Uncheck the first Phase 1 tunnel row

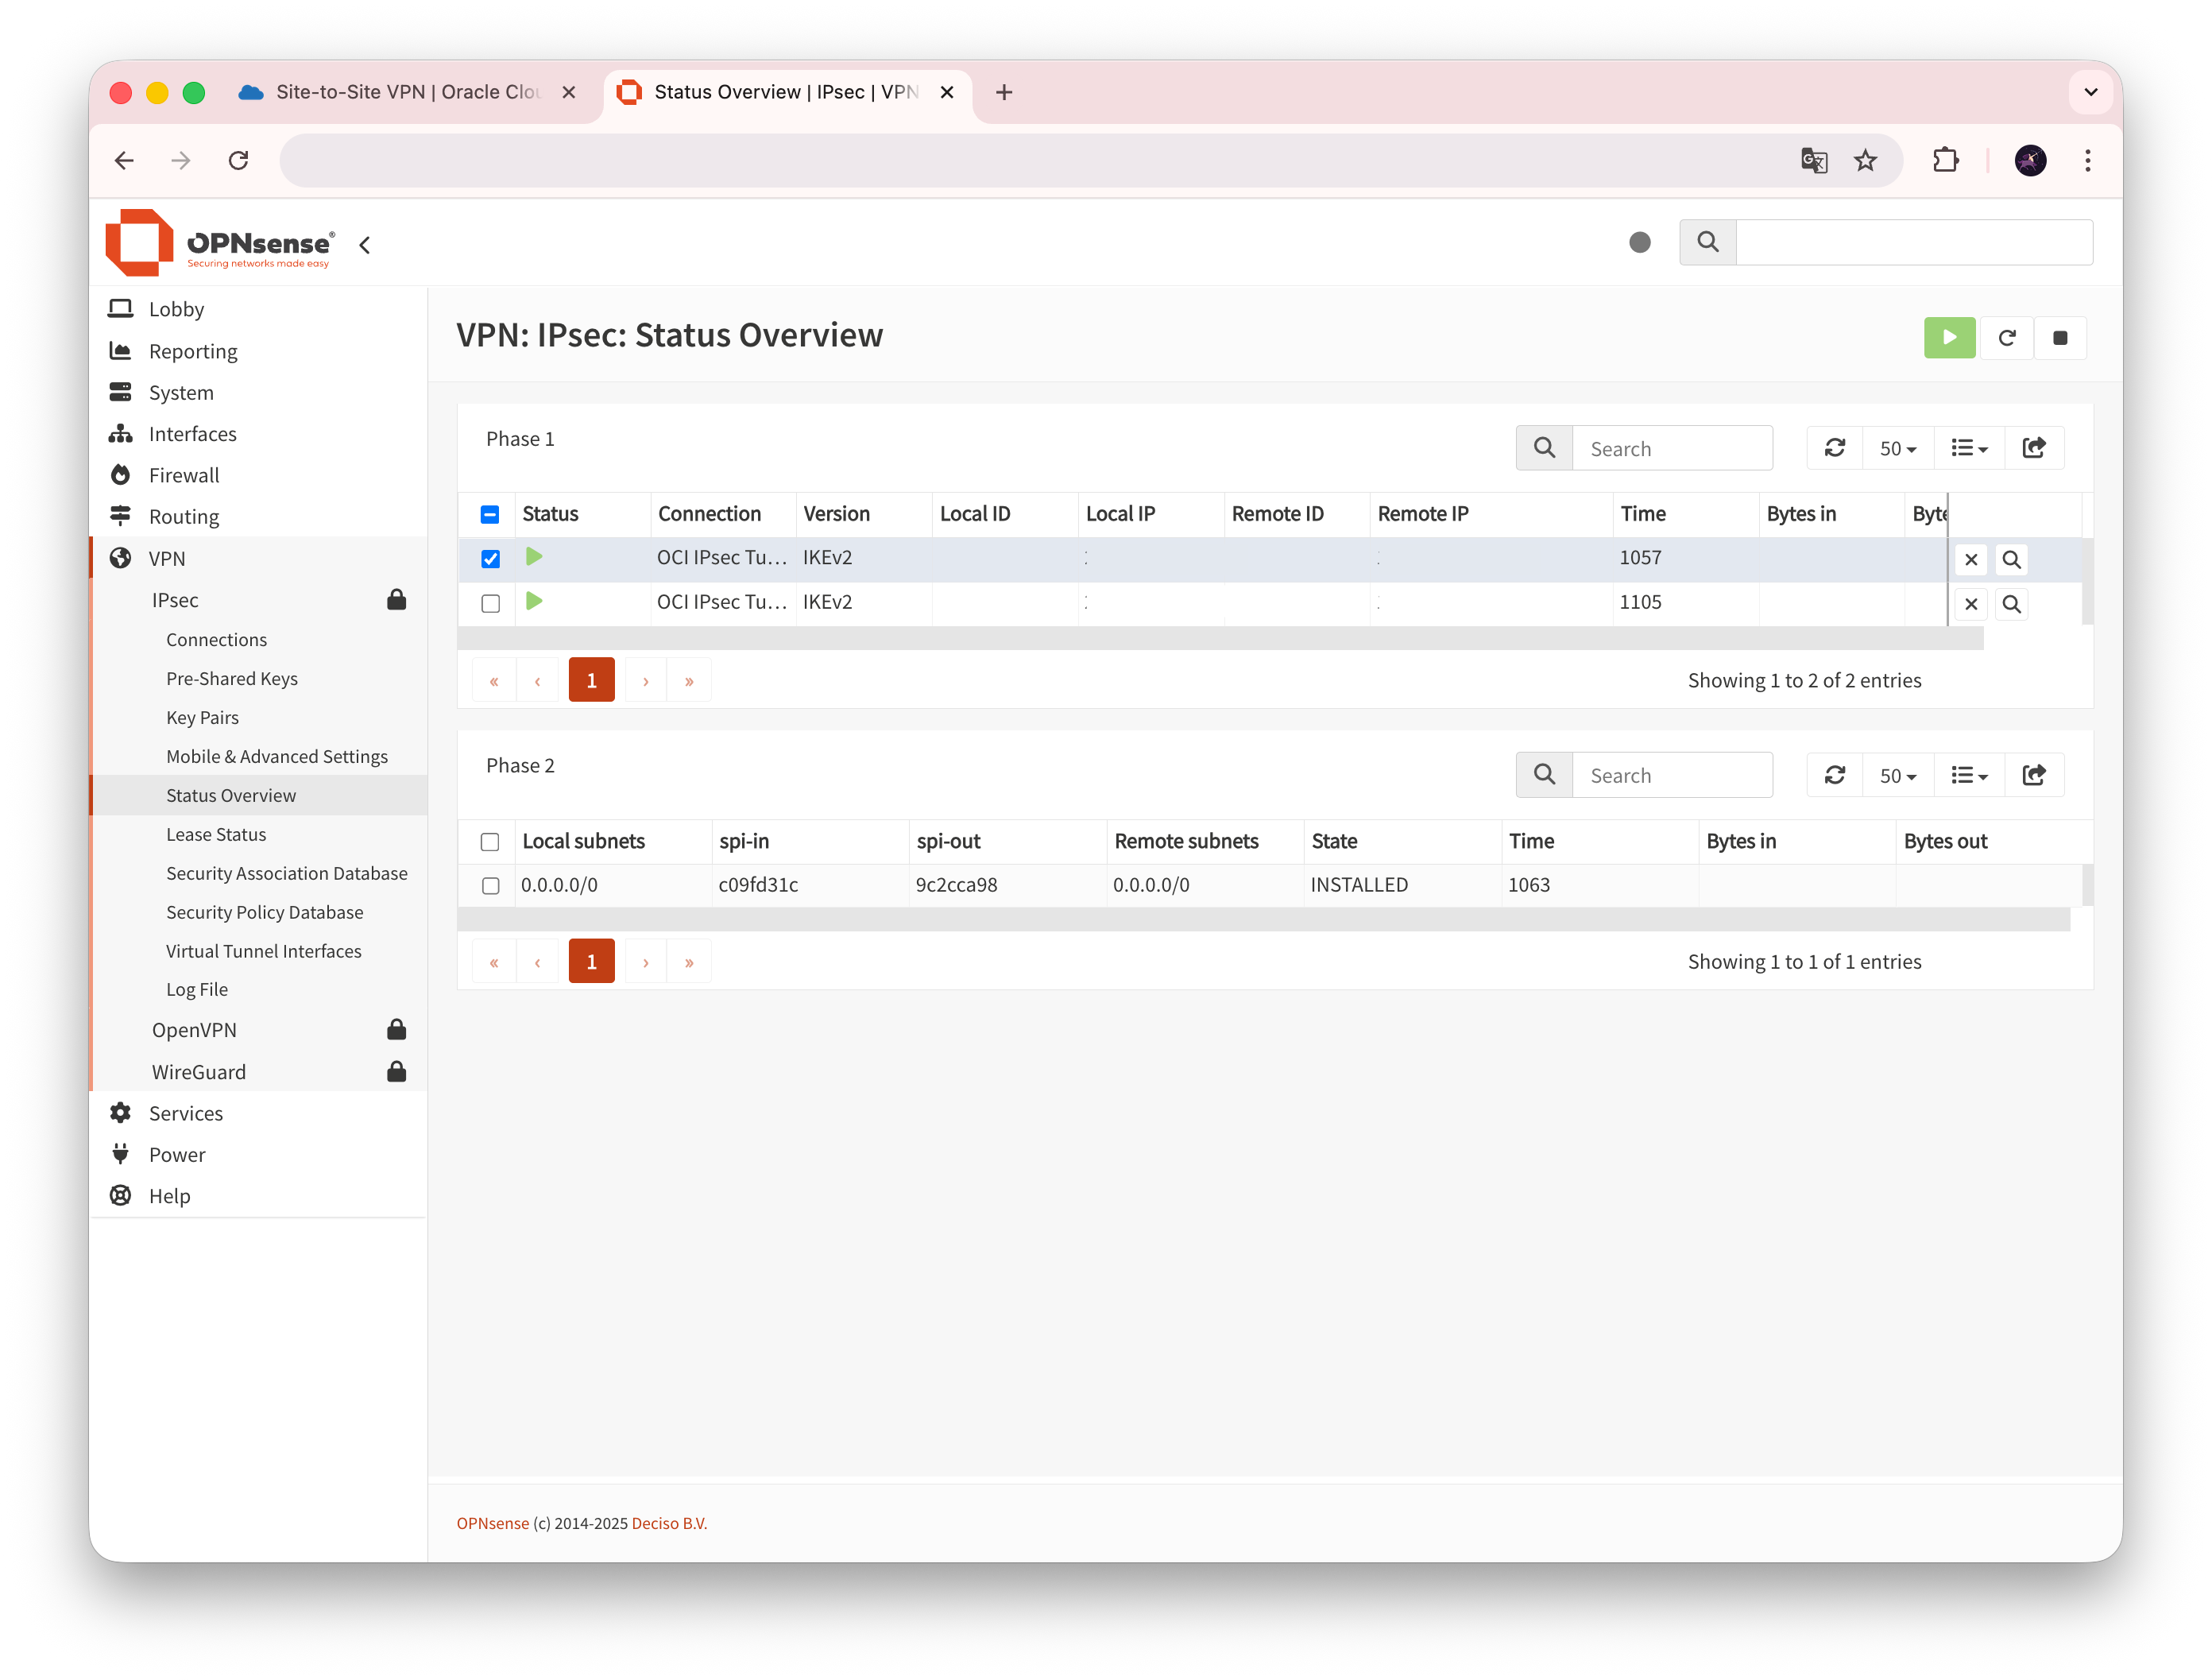490,559
